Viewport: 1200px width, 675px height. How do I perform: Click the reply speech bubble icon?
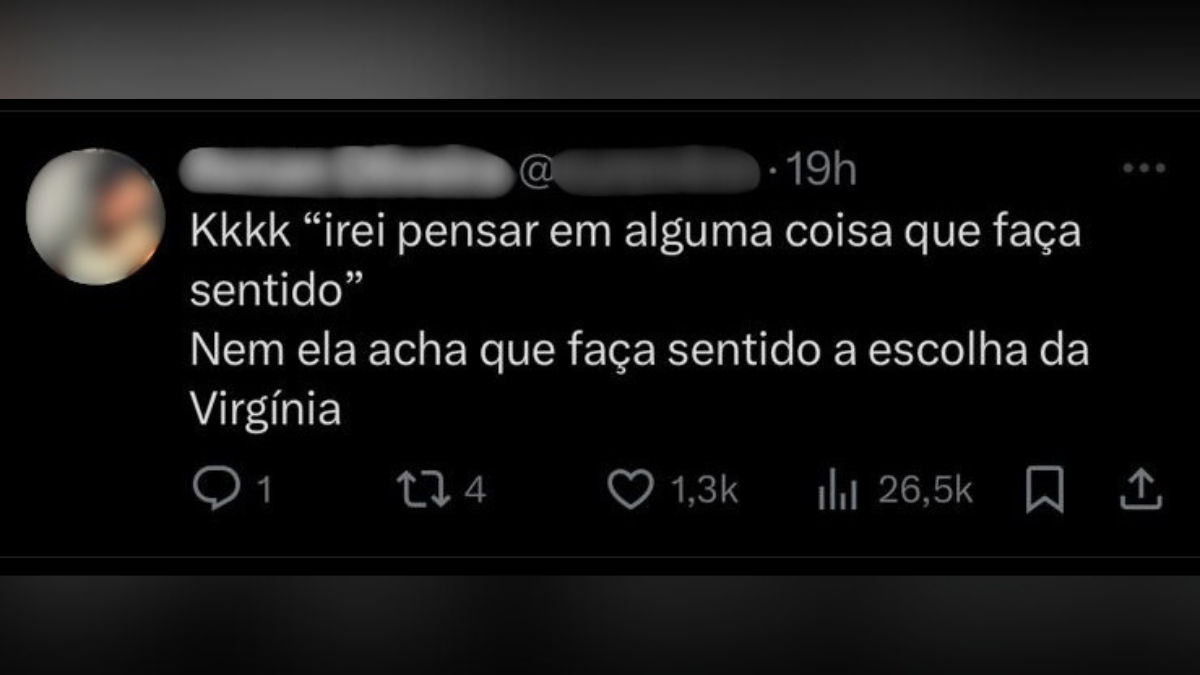211,490
